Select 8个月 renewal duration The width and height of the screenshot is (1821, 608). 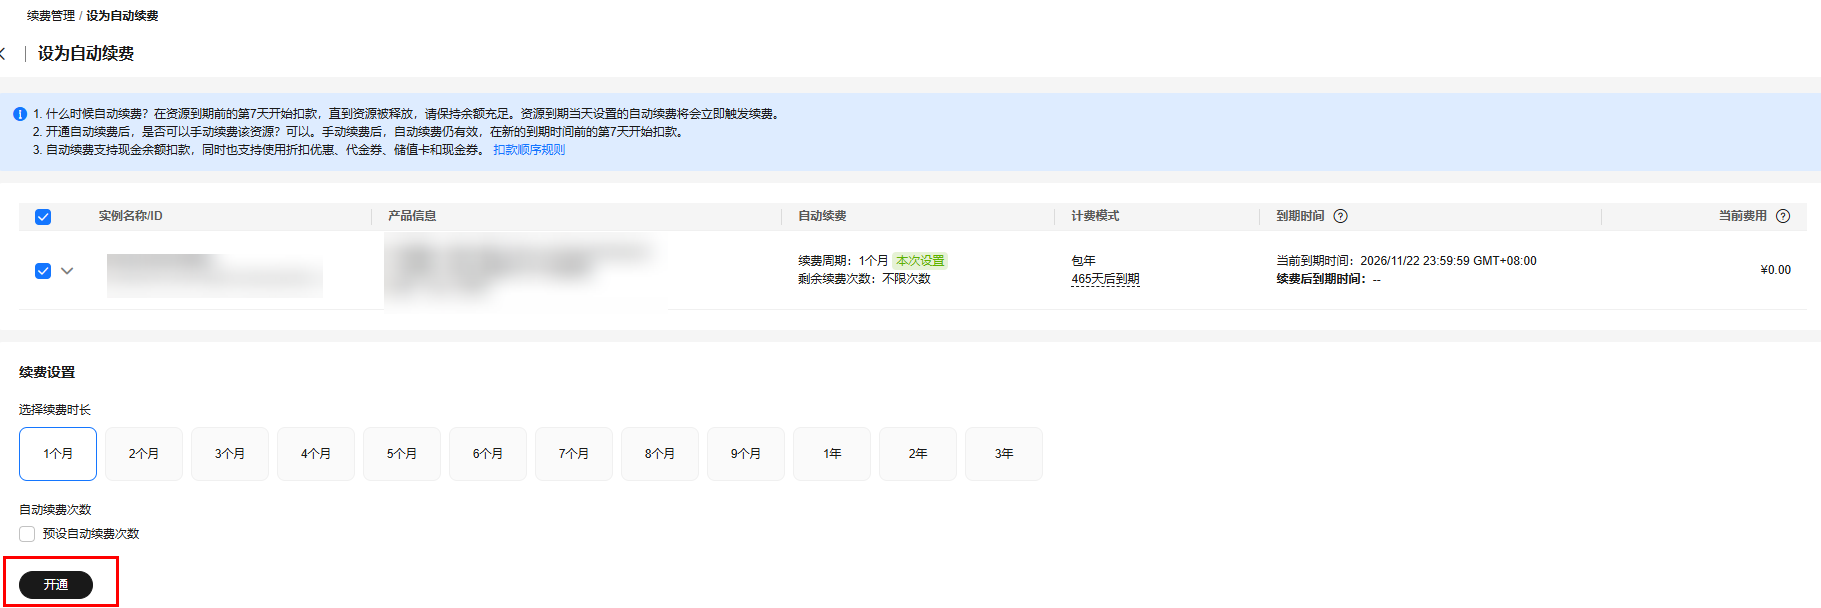(x=660, y=454)
